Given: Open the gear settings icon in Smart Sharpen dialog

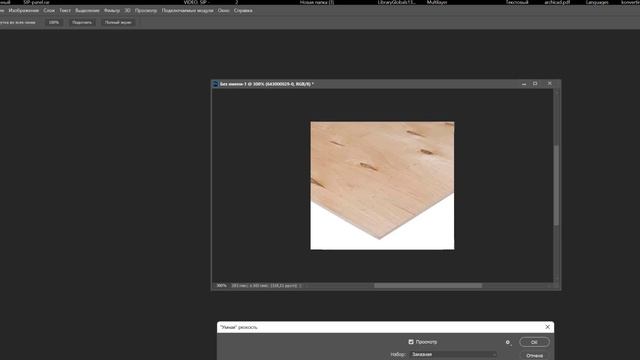Looking at the screenshot, I should pyautogui.click(x=508, y=342).
